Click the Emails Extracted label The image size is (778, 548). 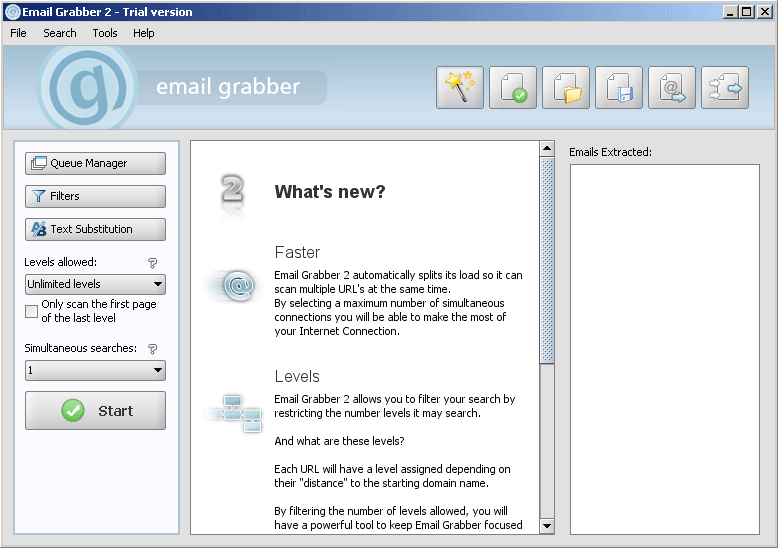(610, 152)
